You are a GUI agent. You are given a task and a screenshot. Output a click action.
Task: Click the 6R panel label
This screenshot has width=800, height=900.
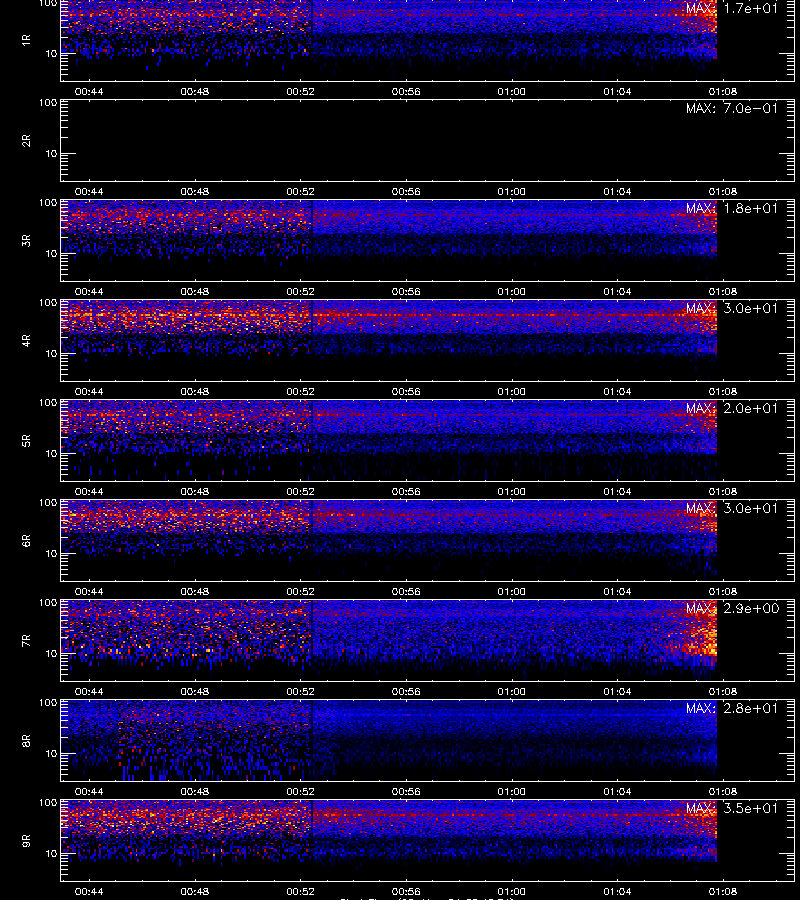click(26, 540)
